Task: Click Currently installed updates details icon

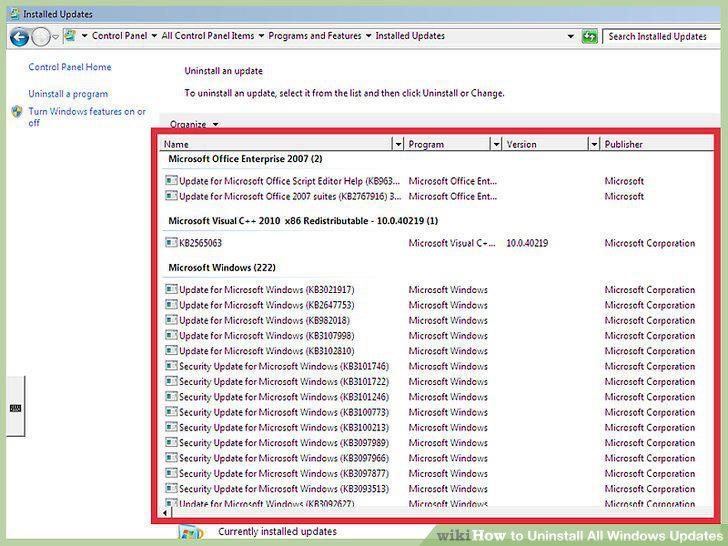Action: (191, 533)
